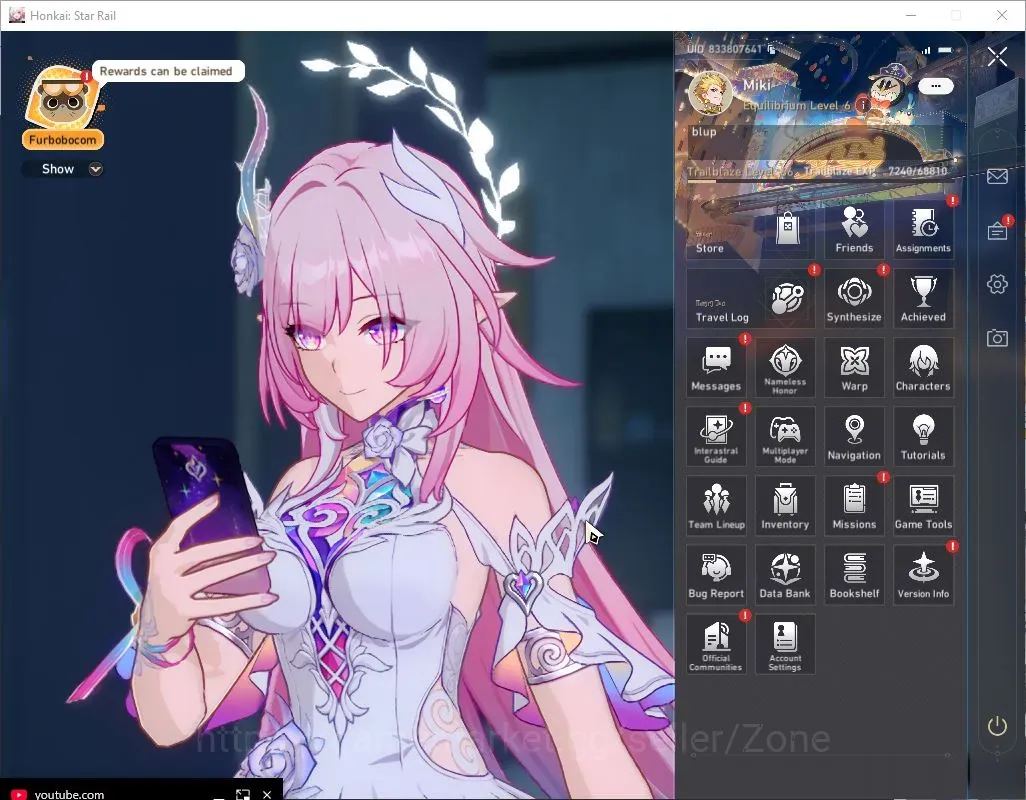Open Messages menu tile
Image resolution: width=1026 pixels, height=800 pixels.
tap(716, 368)
